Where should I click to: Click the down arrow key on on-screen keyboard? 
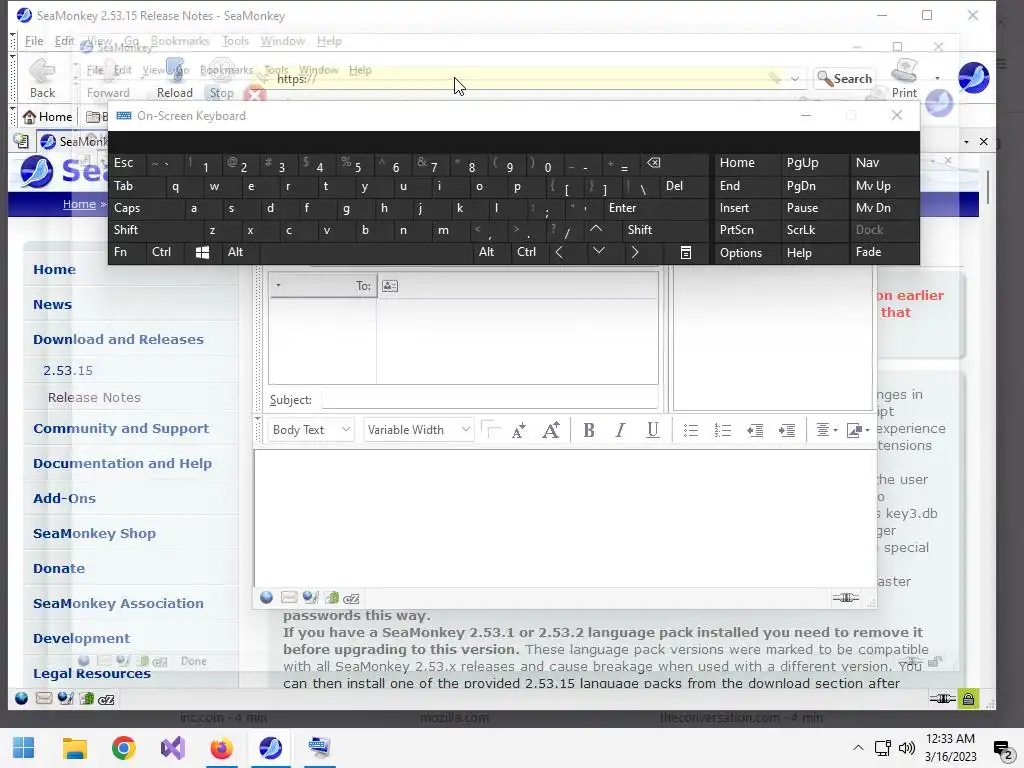599,251
